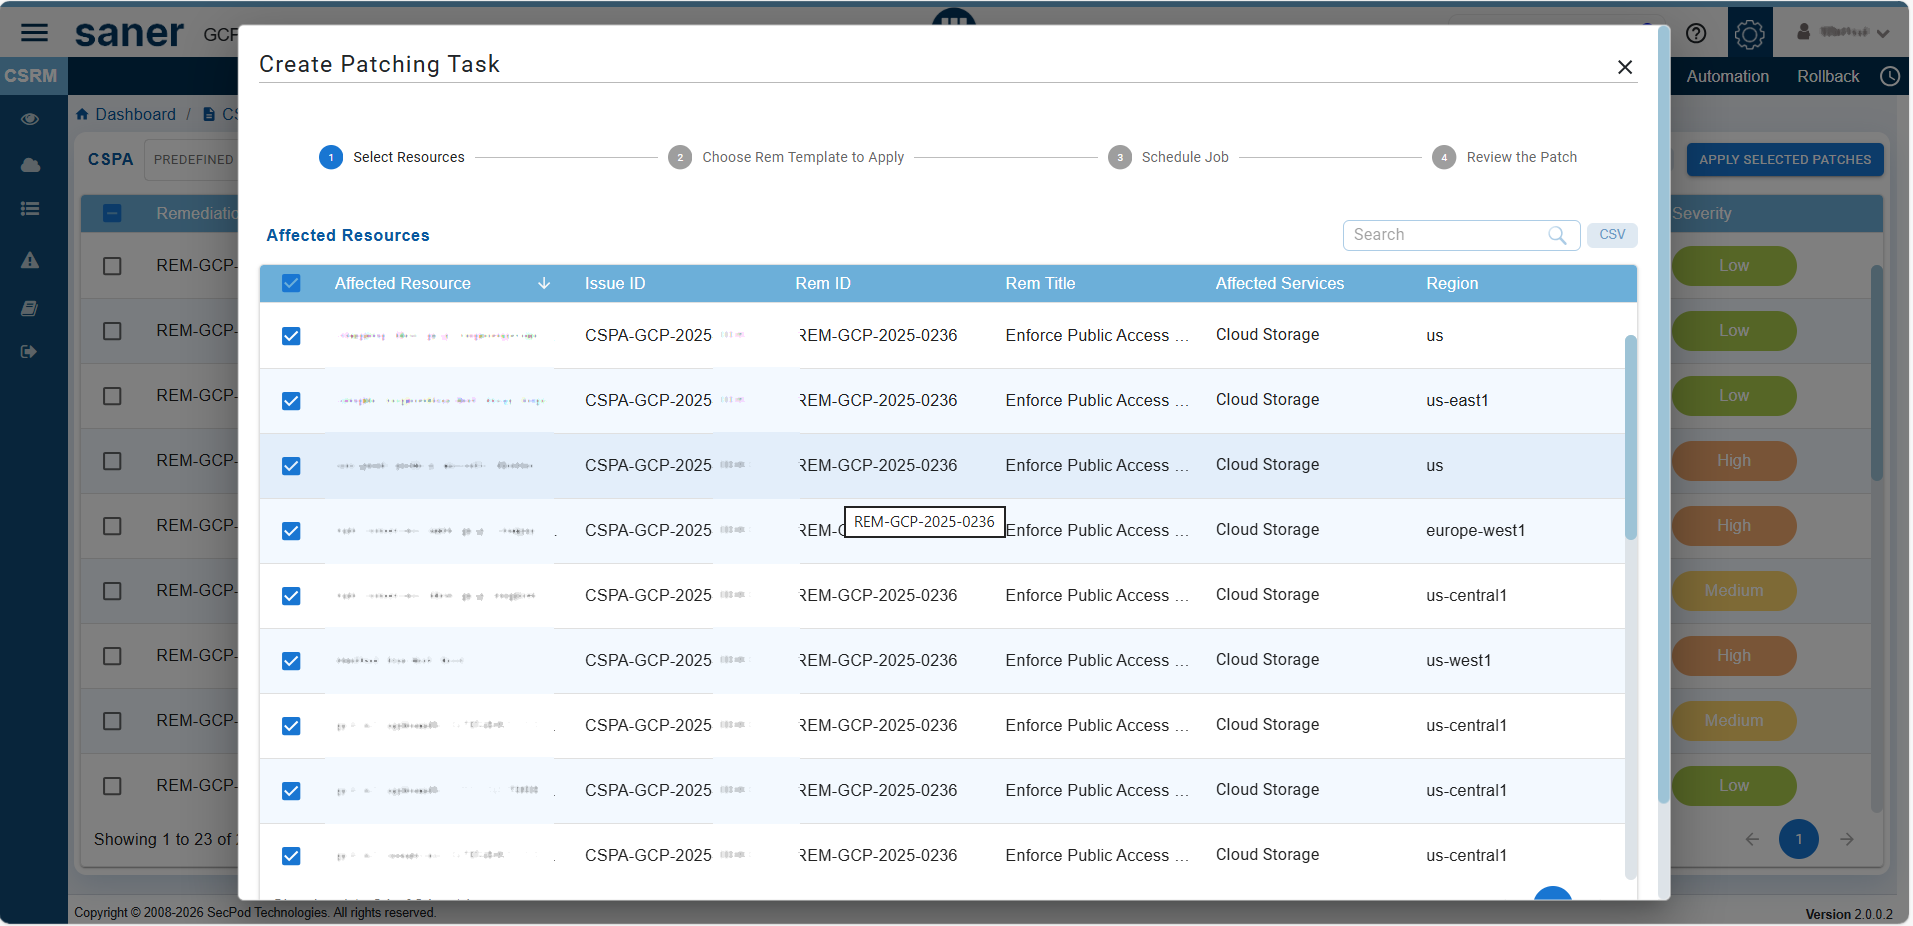Close the Create Patching Task dialog
Screen dimensions: 1913x926
[x=1625, y=67]
